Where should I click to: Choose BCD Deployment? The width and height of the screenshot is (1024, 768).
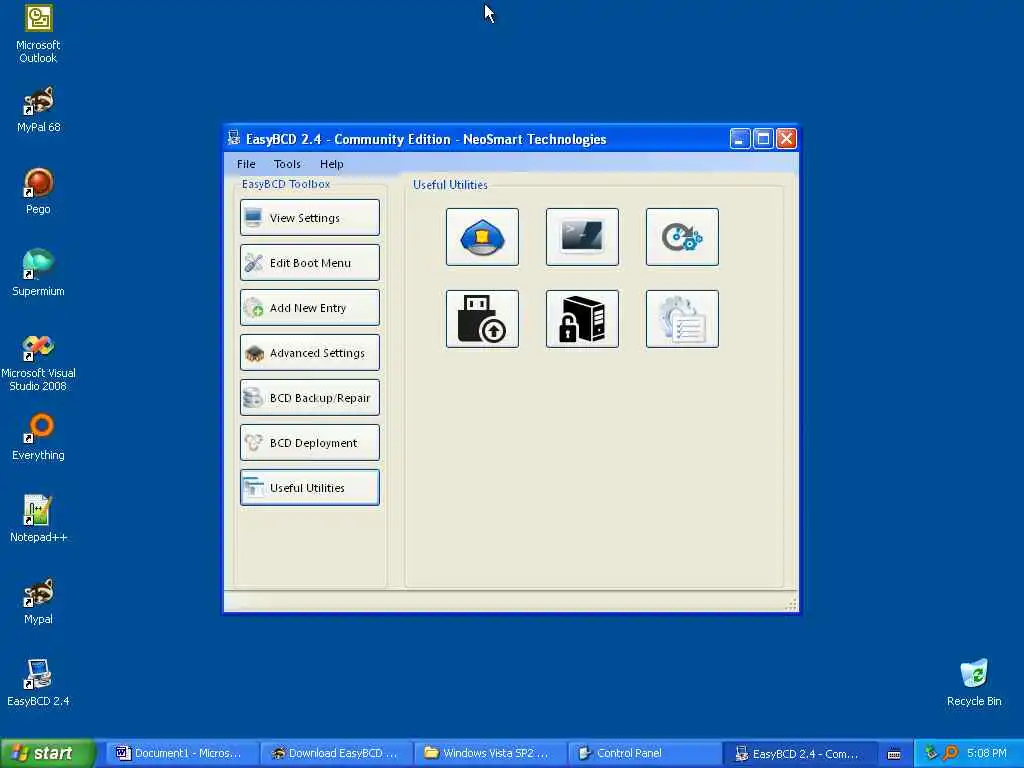[310, 443]
